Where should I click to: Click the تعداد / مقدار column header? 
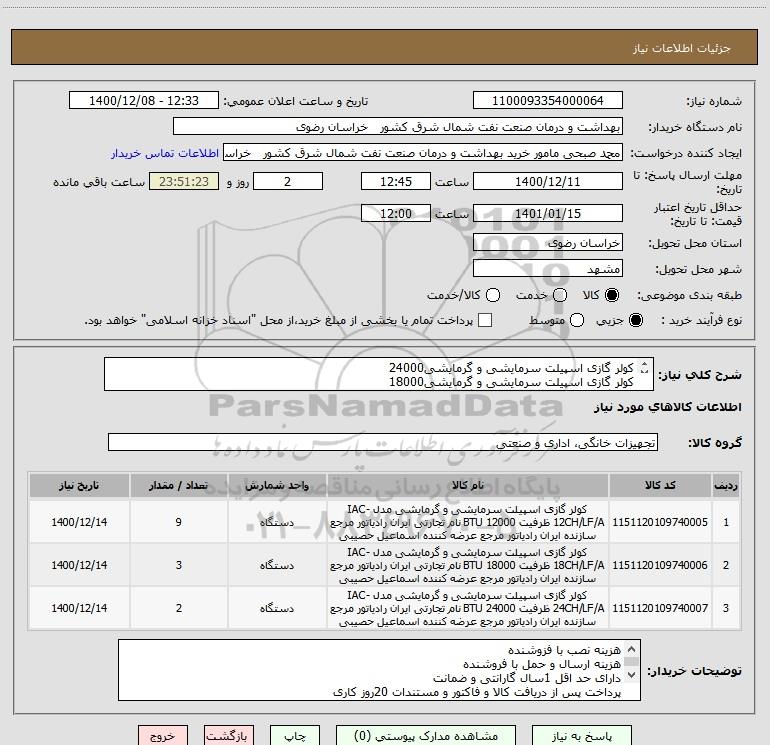click(179, 485)
